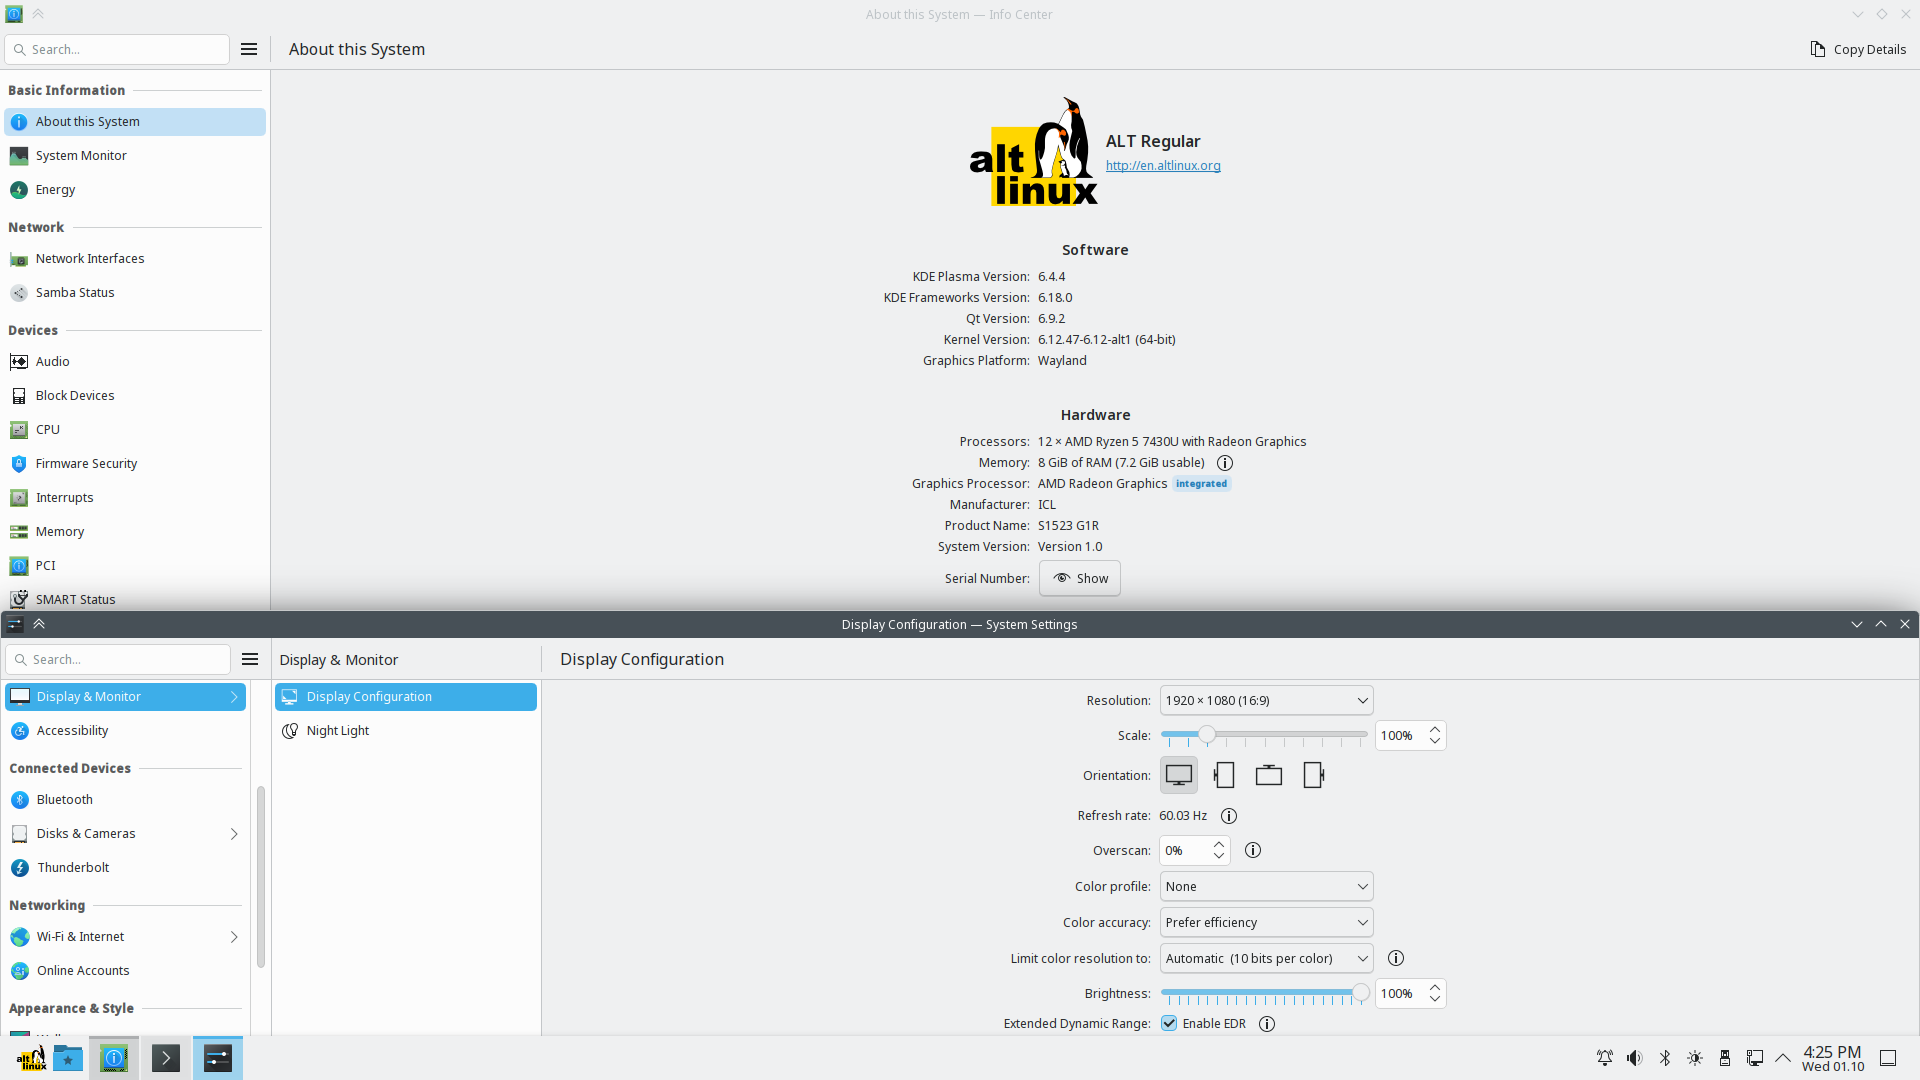
Task: Open the Color accuracy dropdown
Action: pos(1266,922)
